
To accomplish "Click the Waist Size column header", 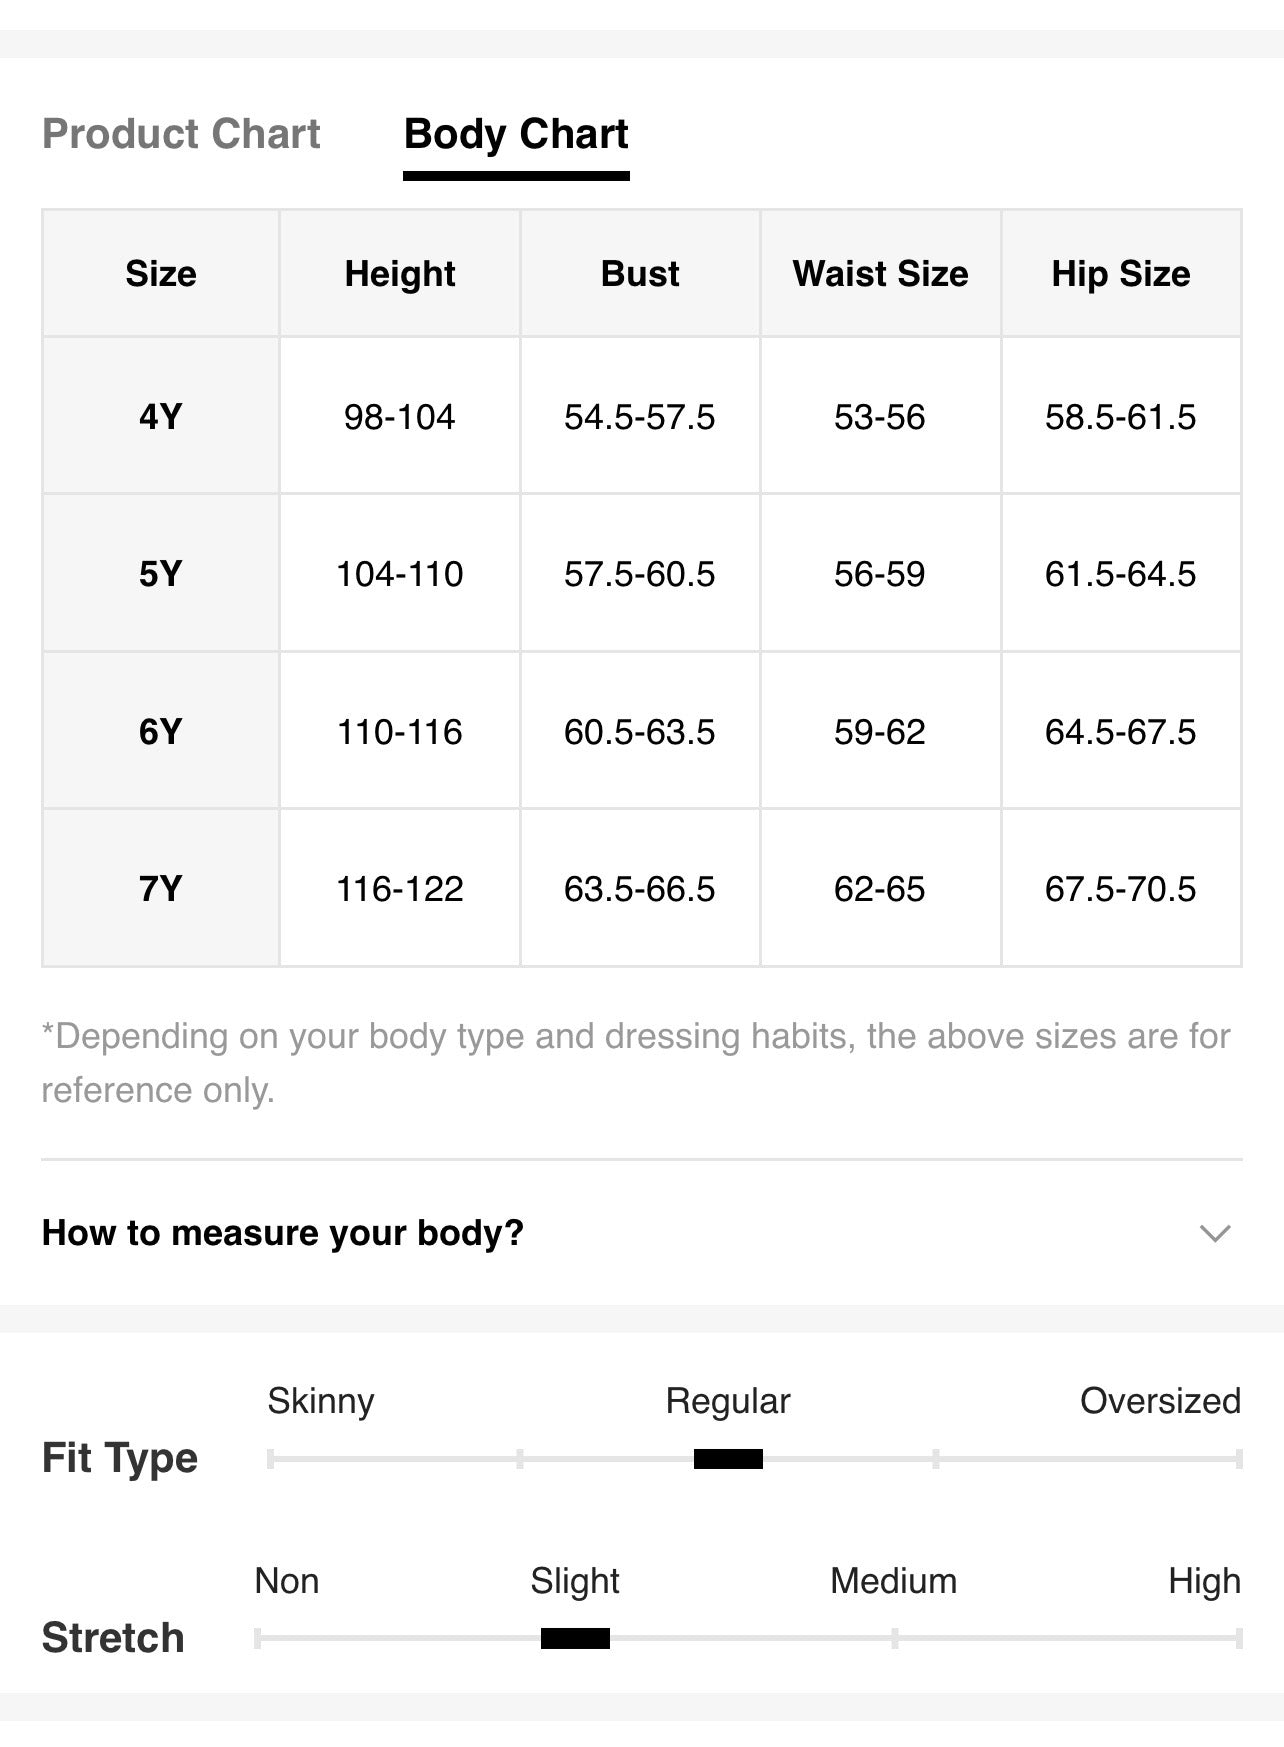I will [x=880, y=273].
